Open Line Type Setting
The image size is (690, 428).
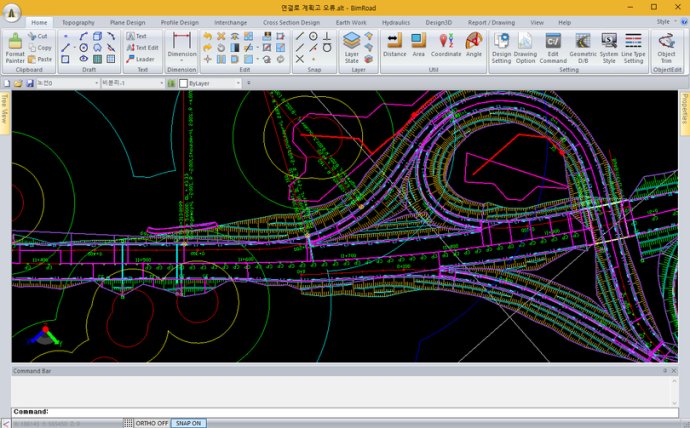[633, 48]
